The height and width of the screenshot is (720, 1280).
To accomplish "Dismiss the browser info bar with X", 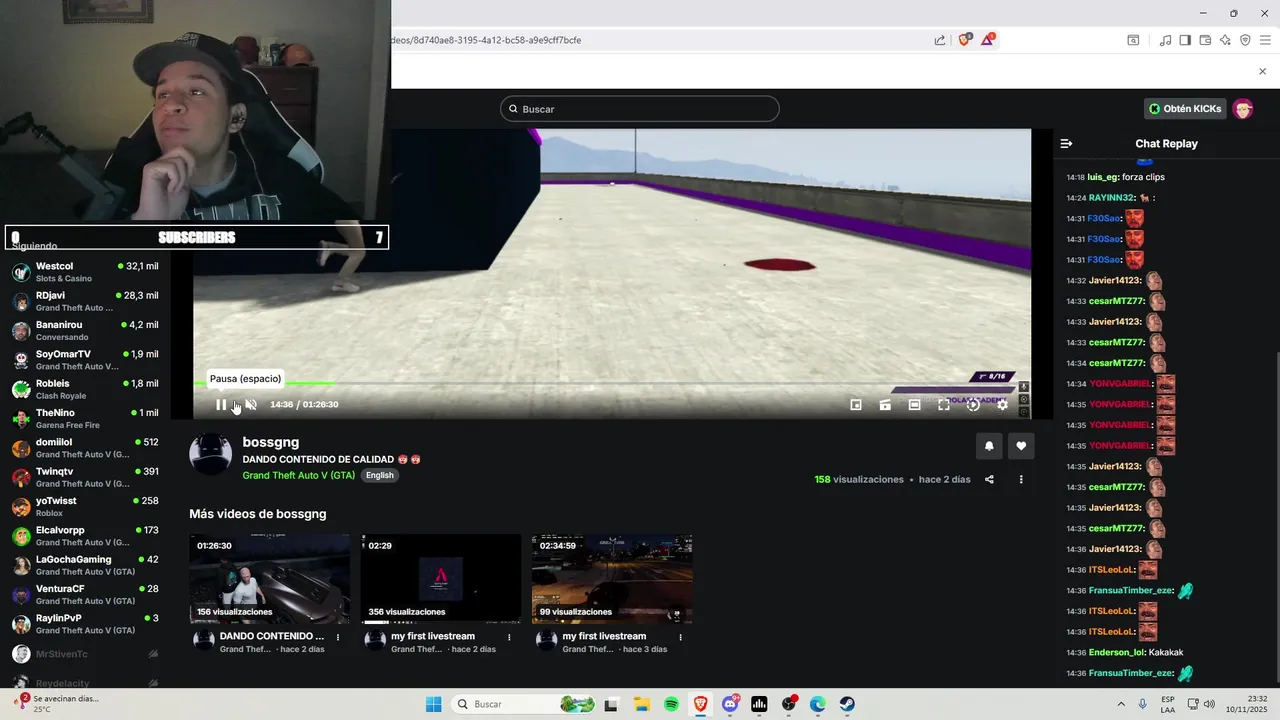I will pyautogui.click(x=1262, y=71).
